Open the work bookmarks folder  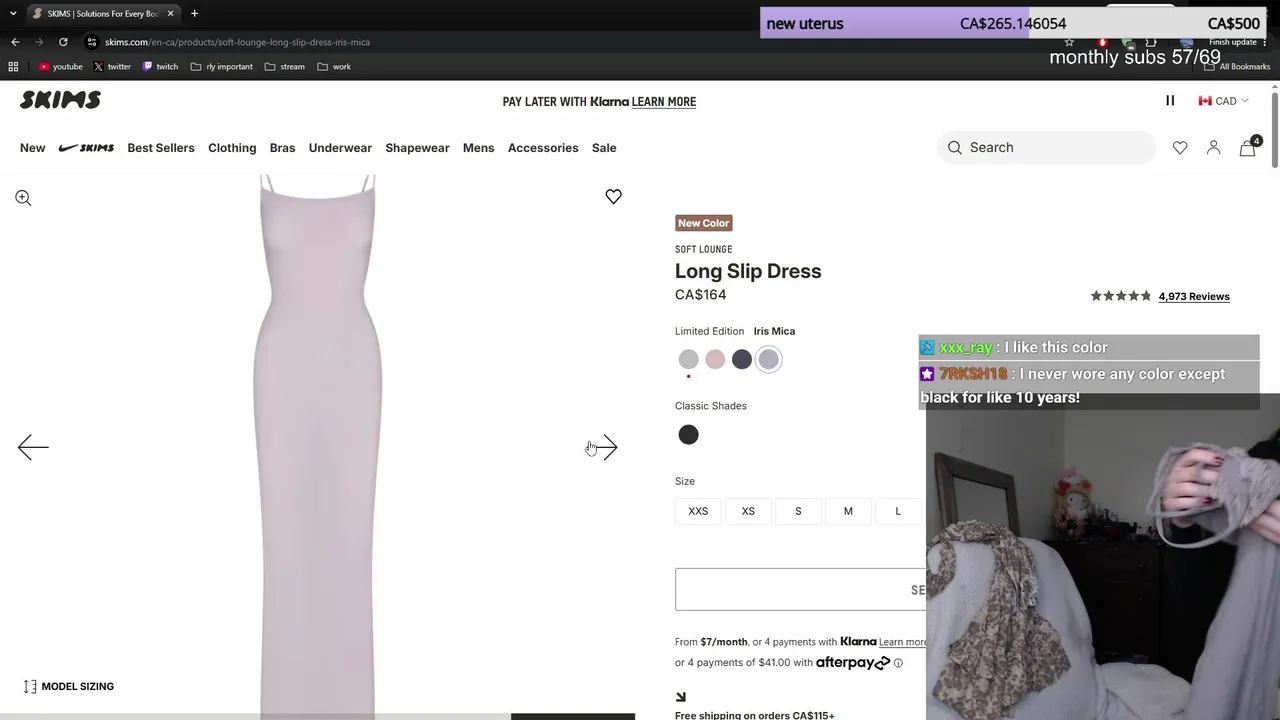334,67
